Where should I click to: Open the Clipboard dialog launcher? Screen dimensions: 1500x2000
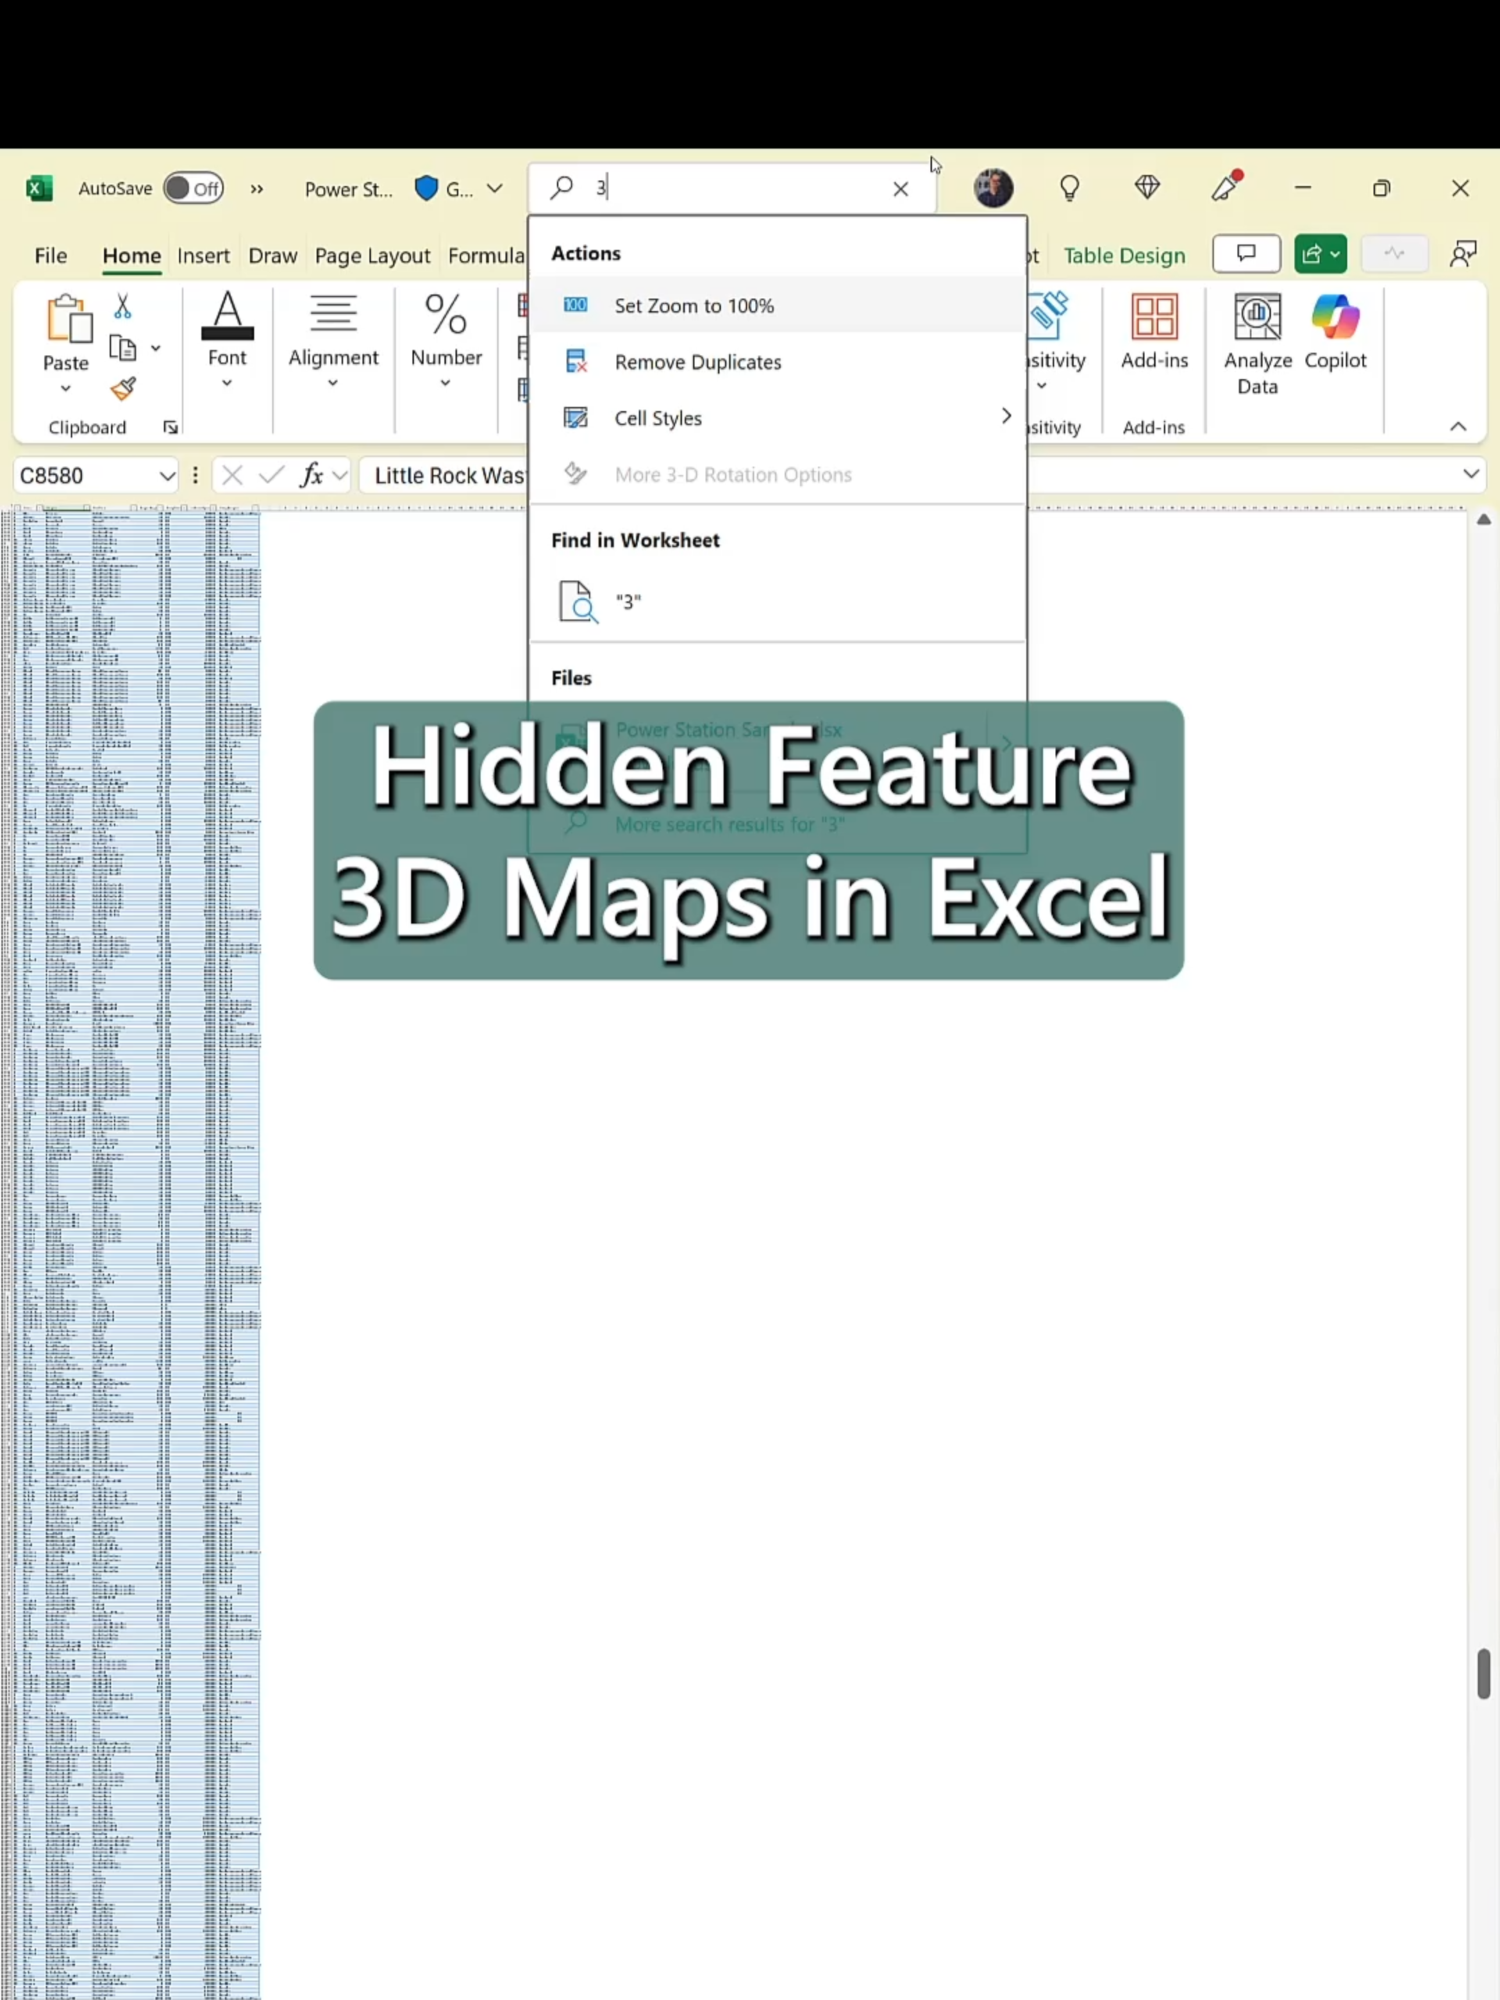pyautogui.click(x=171, y=428)
